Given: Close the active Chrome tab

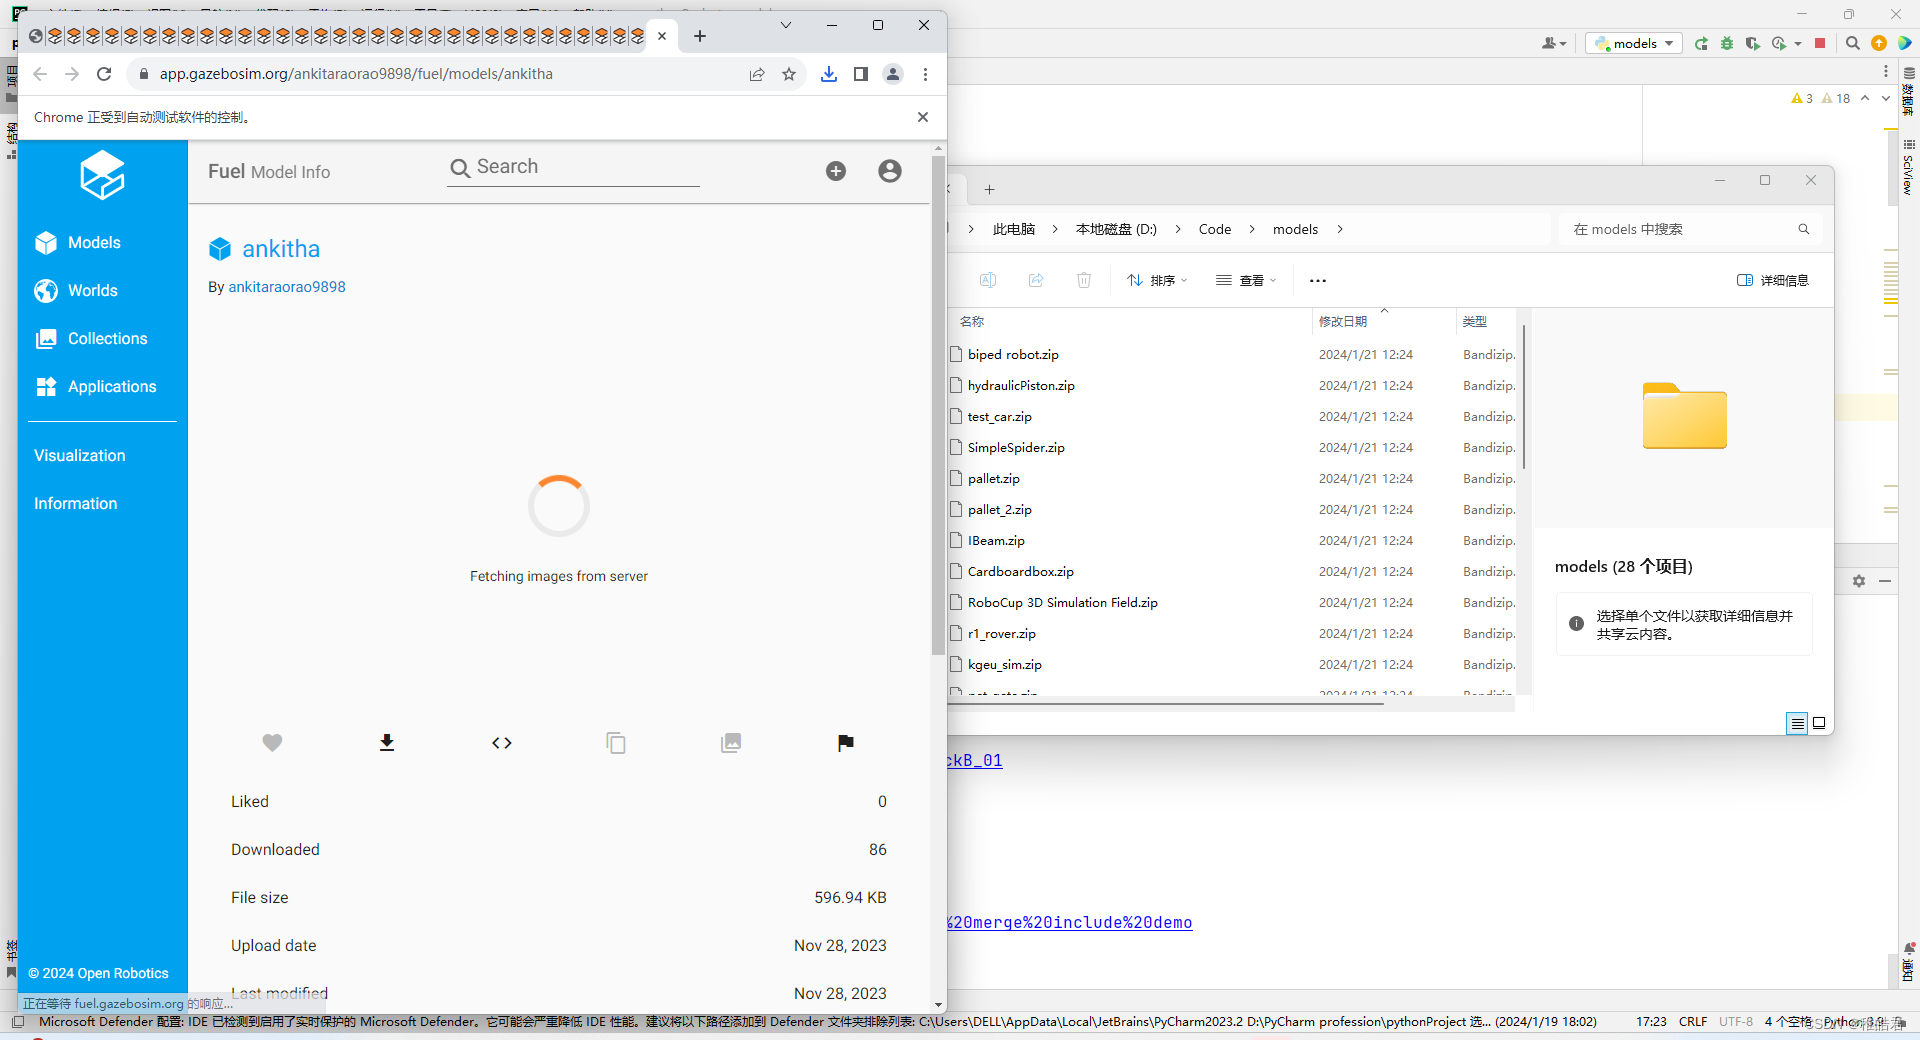Looking at the screenshot, I should coord(662,36).
